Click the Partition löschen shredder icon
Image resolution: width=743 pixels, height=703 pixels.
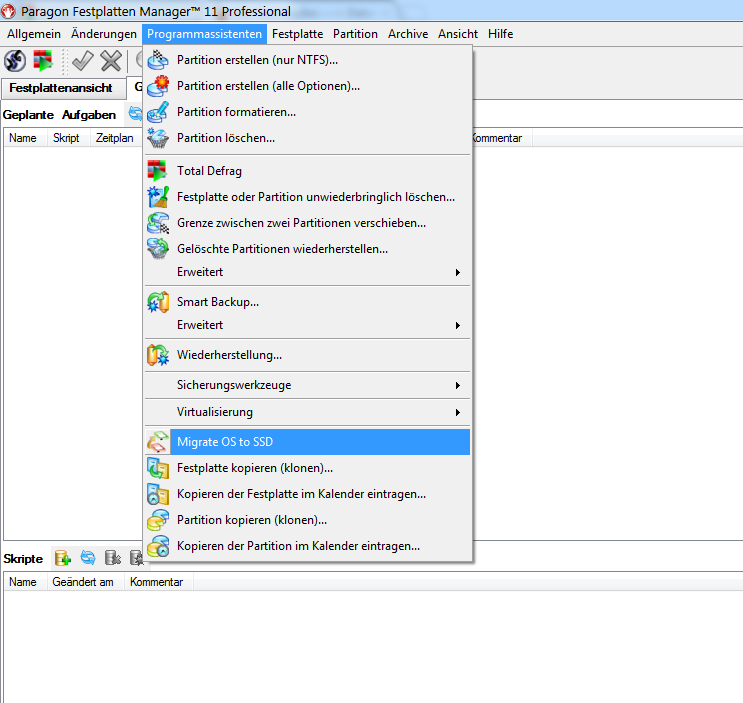[158, 138]
